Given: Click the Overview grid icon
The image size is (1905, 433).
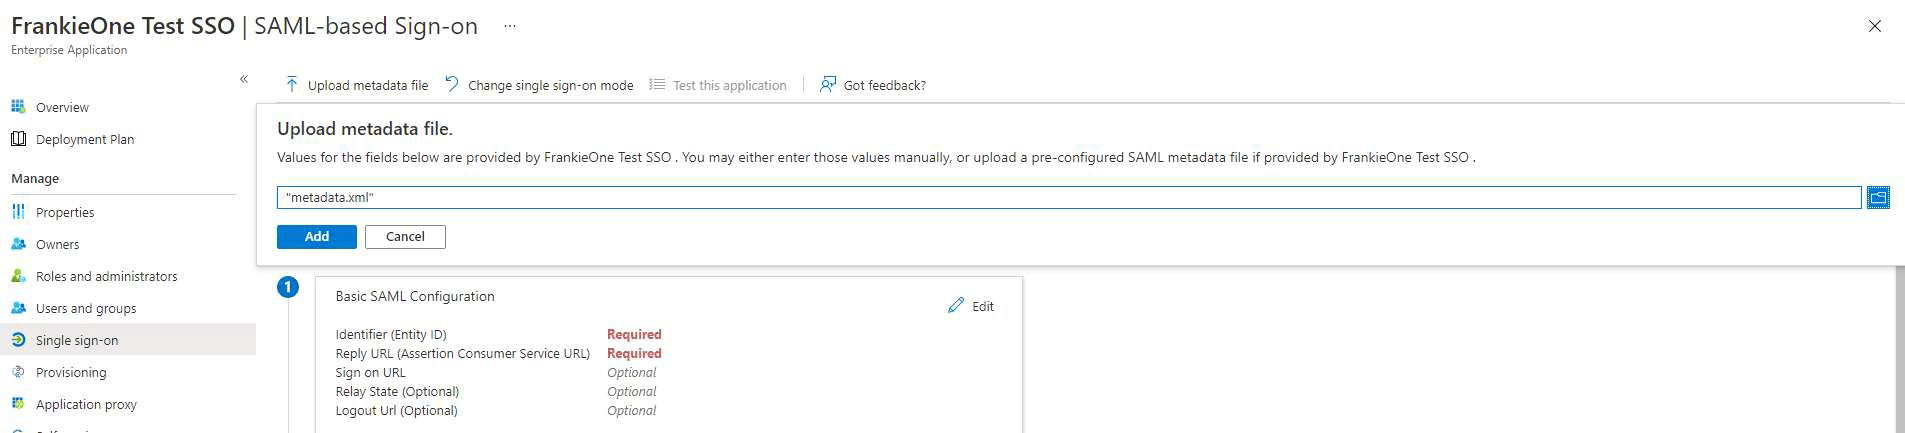Looking at the screenshot, I should click(18, 107).
